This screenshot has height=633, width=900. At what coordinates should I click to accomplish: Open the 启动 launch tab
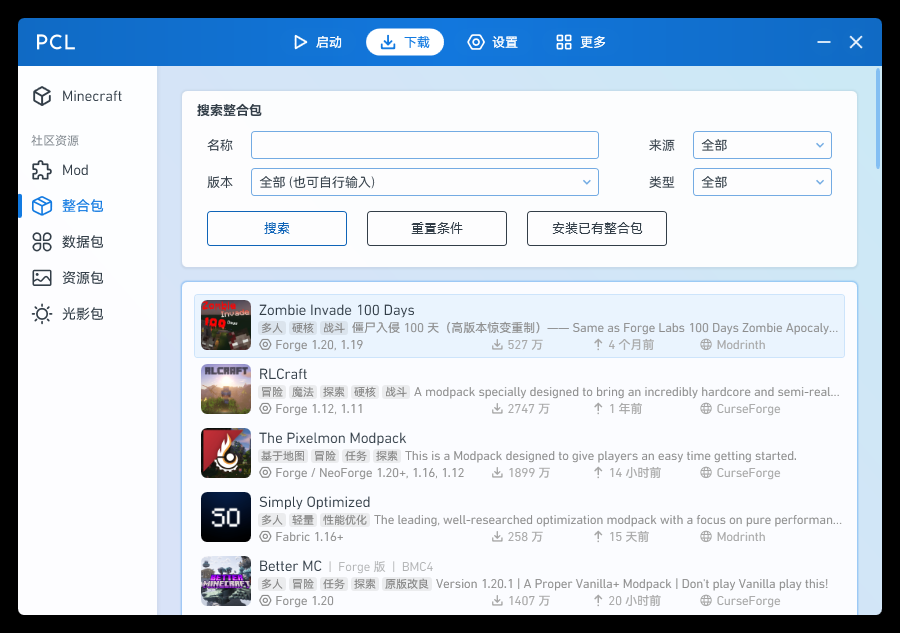pyautogui.click(x=317, y=42)
